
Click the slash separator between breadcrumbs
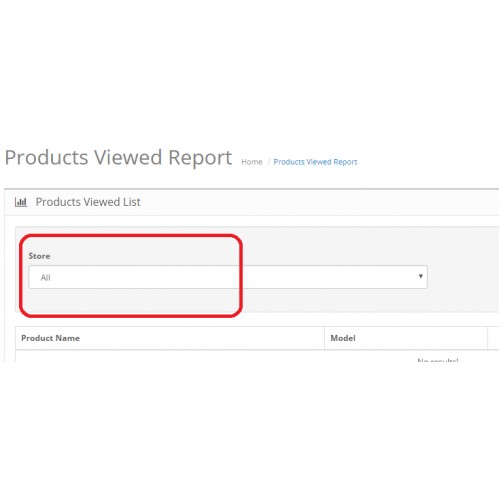[268, 162]
